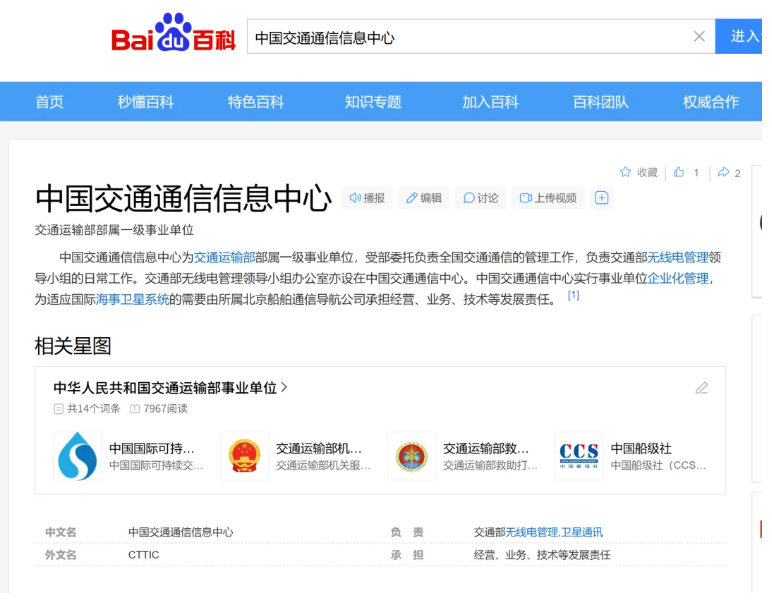Open the 权威合作 nav tab
The width and height of the screenshot is (772, 609).
click(x=711, y=102)
